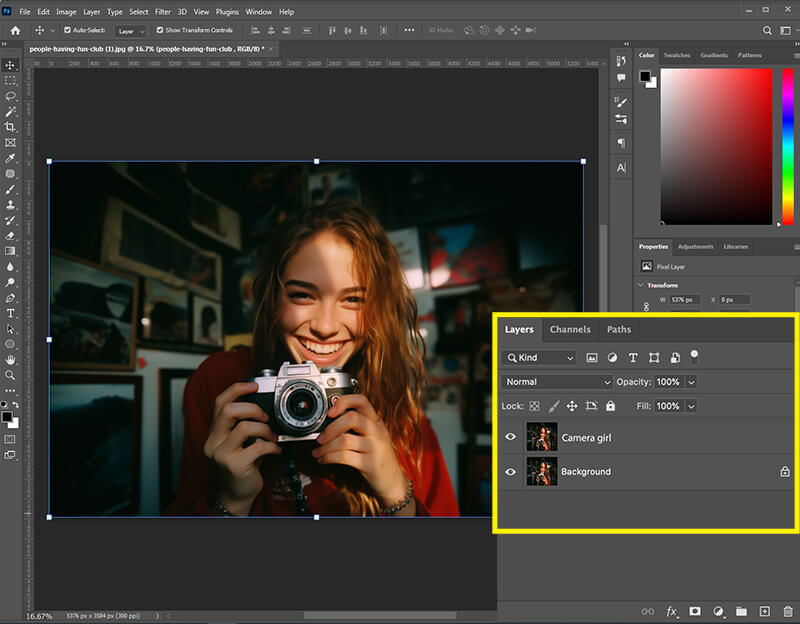The image size is (800, 624).
Task: Show more alignment options ellipsis
Action: pyautogui.click(x=409, y=30)
